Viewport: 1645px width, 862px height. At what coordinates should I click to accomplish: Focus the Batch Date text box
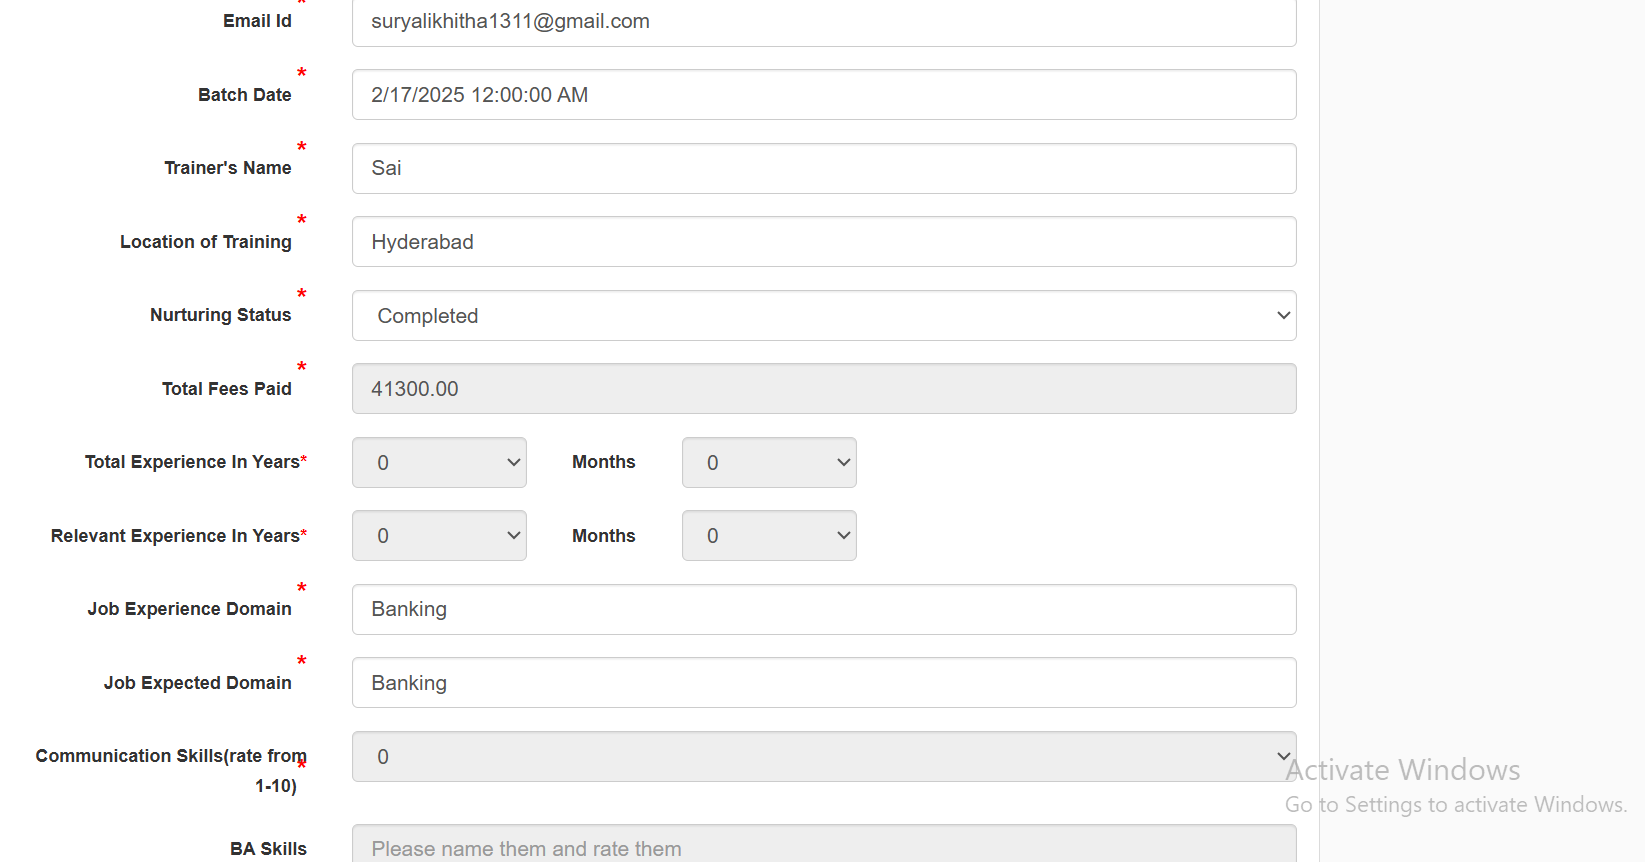tap(823, 95)
